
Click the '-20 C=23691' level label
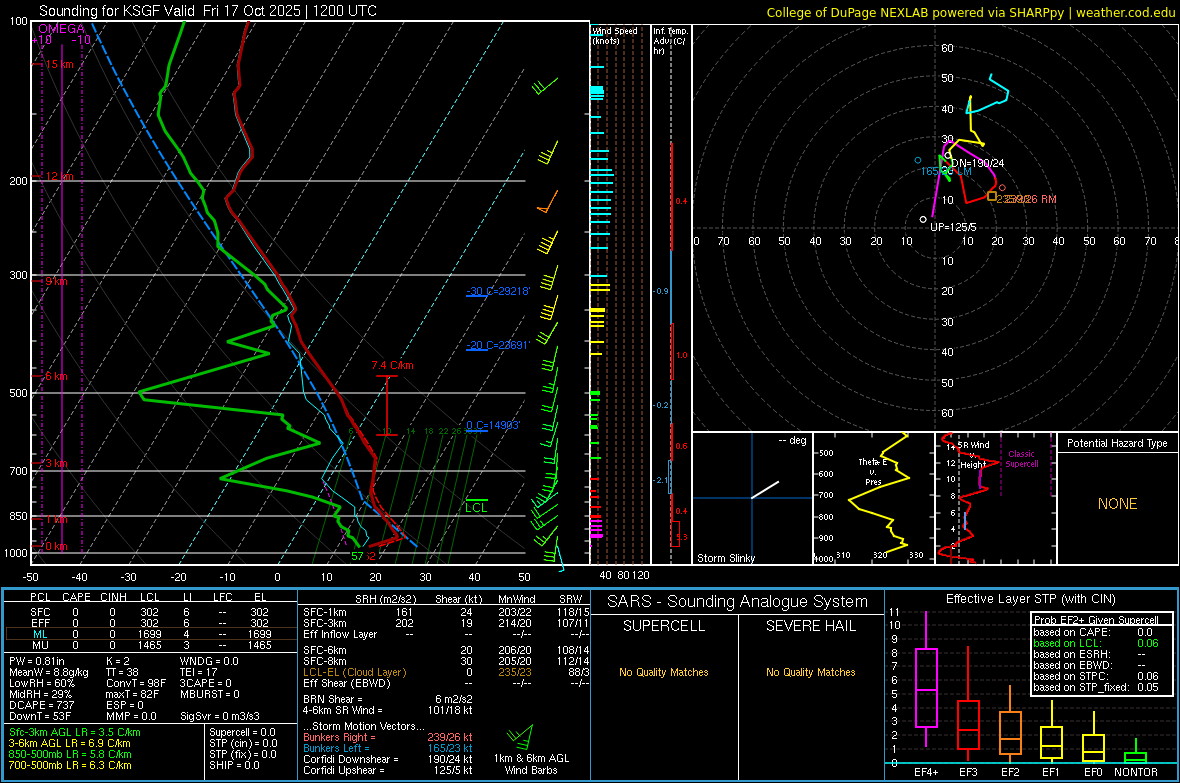click(498, 345)
